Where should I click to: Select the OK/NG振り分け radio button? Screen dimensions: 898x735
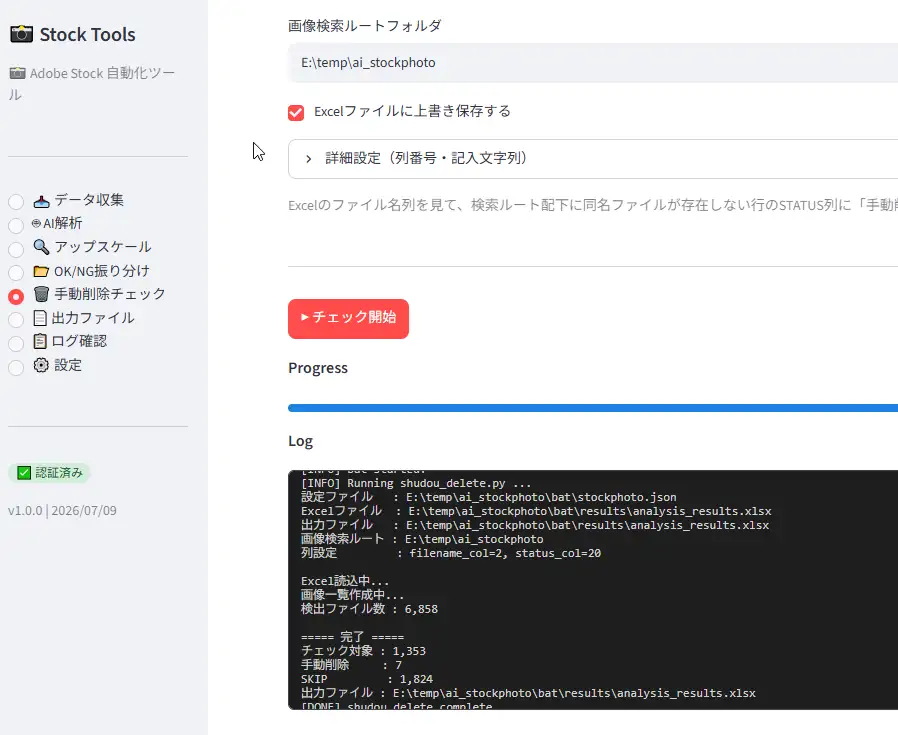coord(16,273)
